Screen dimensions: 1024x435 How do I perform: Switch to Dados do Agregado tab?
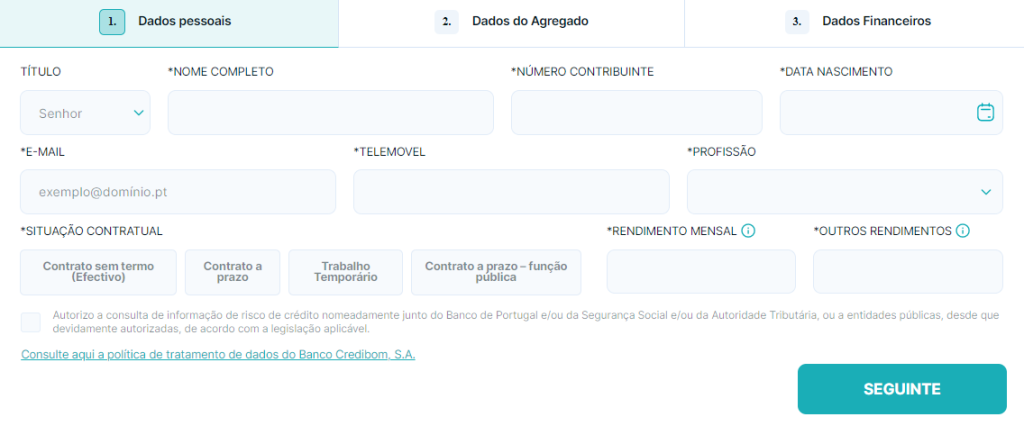pyautogui.click(x=530, y=22)
